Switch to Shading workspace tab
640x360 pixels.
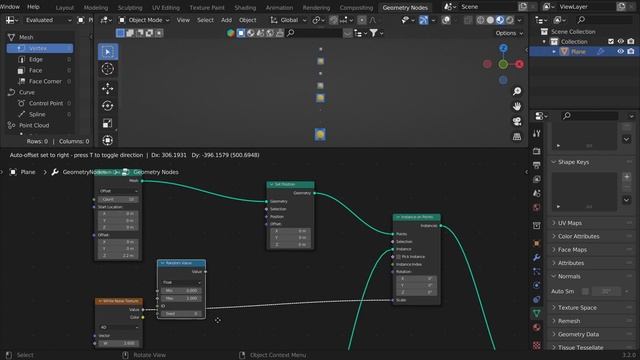[245, 7]
